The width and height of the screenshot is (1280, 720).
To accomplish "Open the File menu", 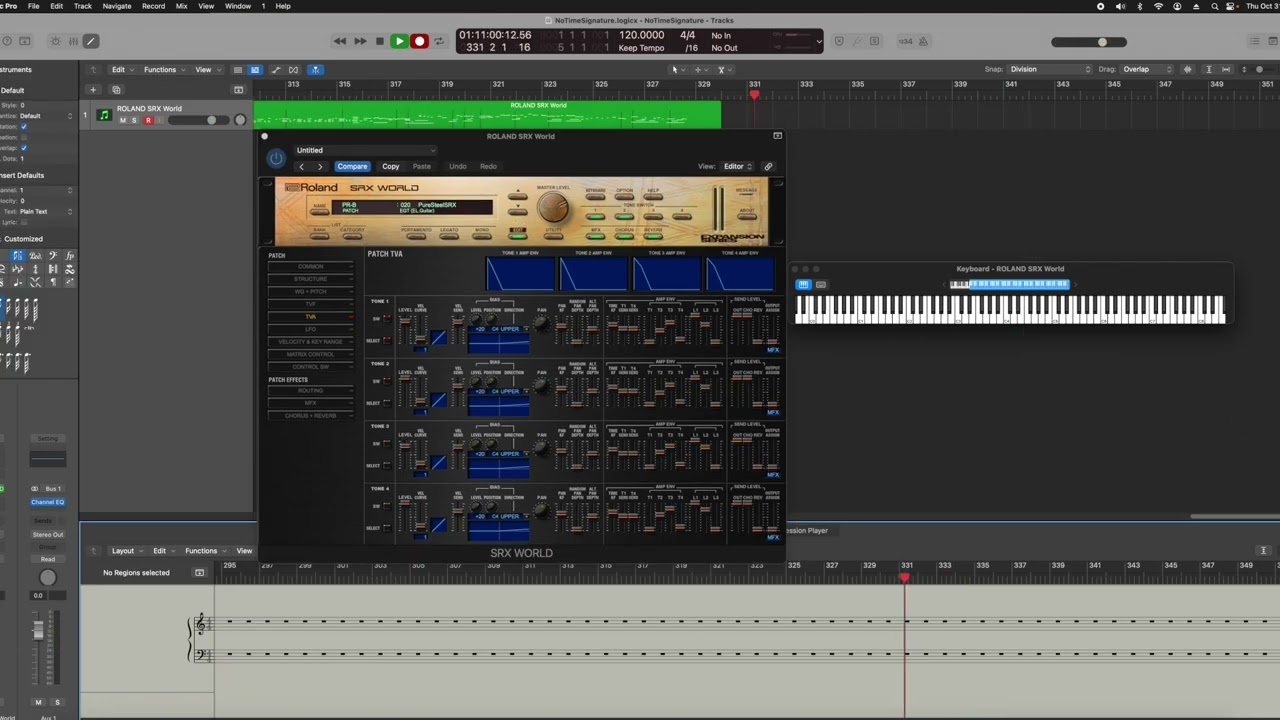I will tap(33, 6).
